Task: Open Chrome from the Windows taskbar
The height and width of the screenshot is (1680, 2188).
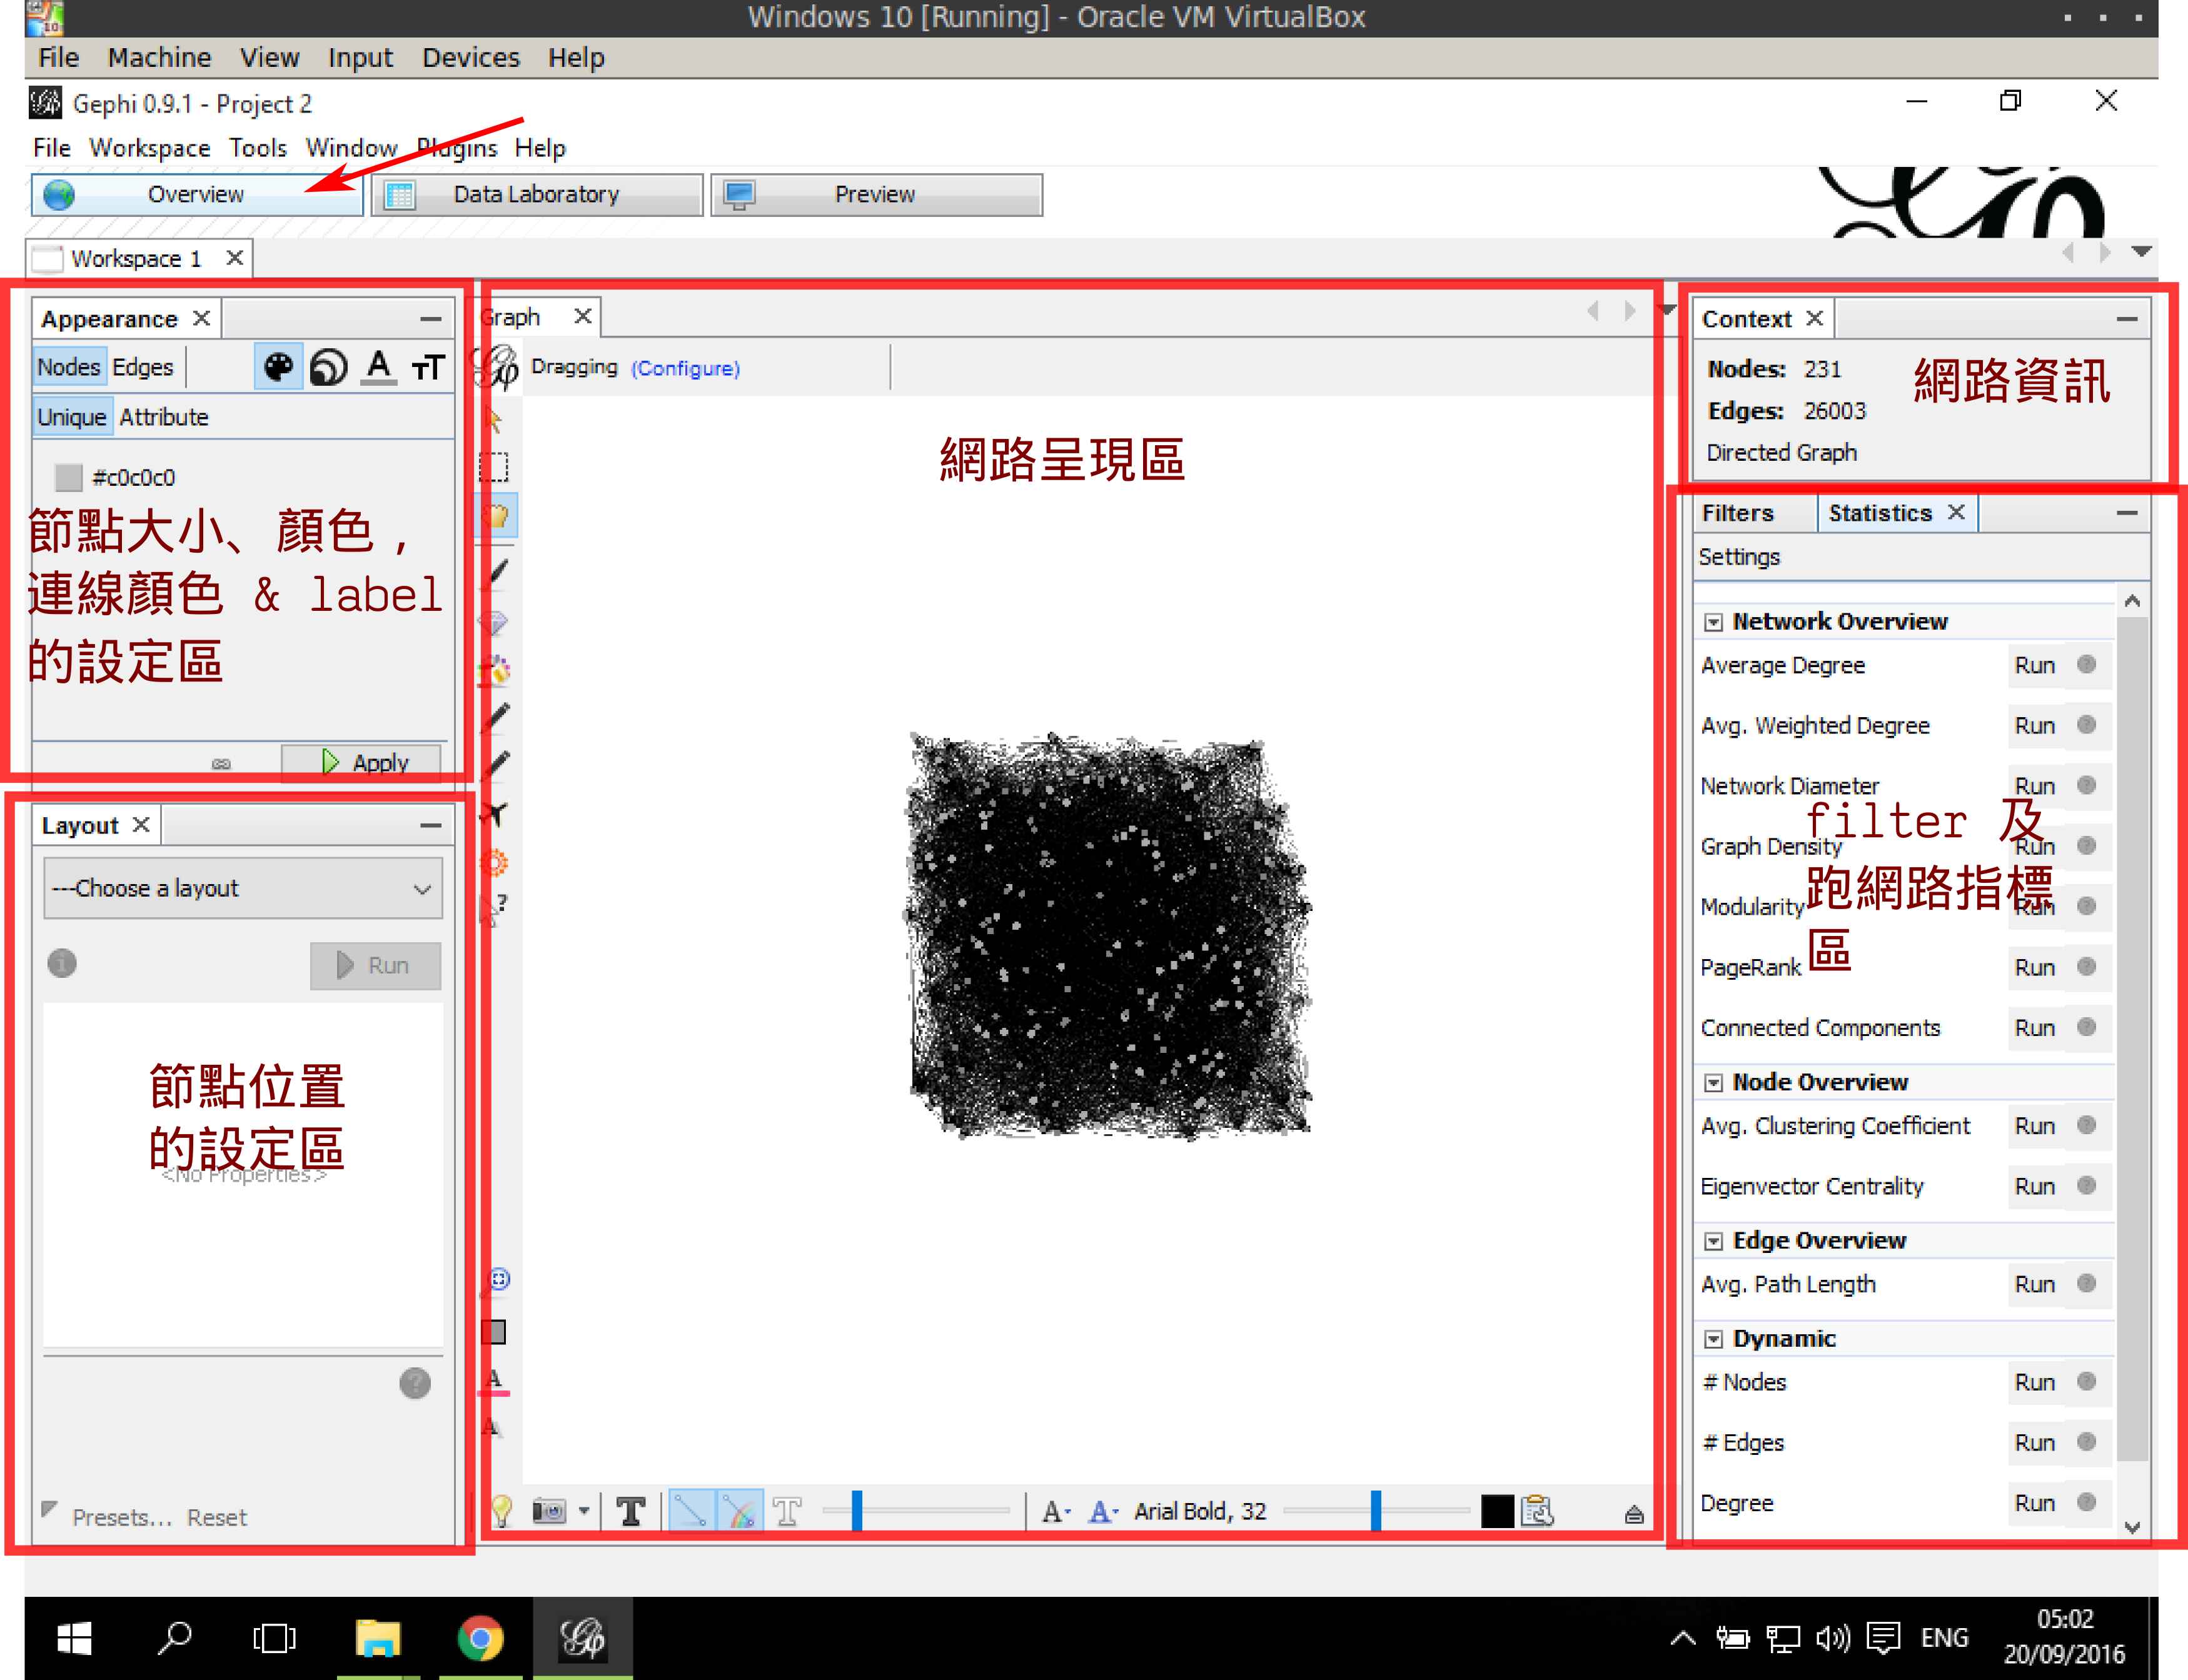Action: 480,1638
